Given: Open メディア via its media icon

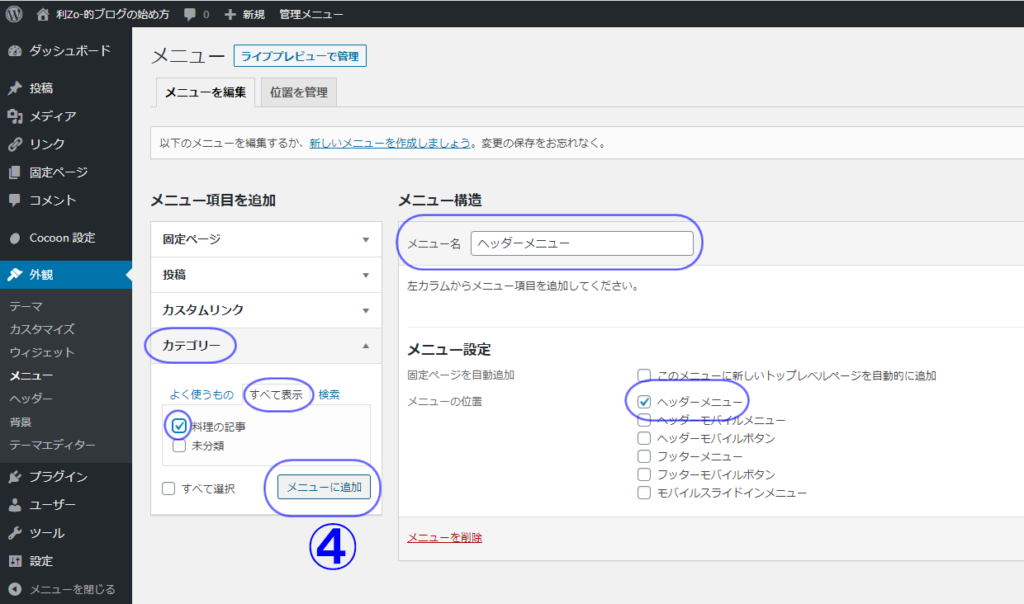Looking at the screenshot, I should click(x=15, y=116).
